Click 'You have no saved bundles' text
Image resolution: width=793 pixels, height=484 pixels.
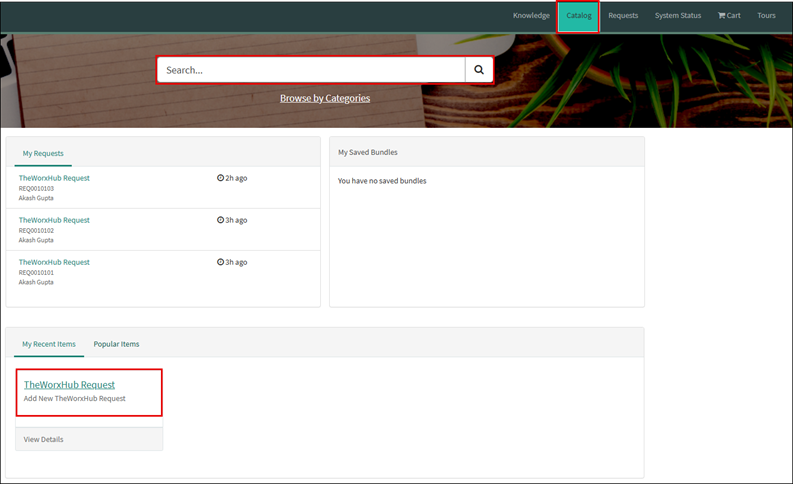click(x=382, y=181)
